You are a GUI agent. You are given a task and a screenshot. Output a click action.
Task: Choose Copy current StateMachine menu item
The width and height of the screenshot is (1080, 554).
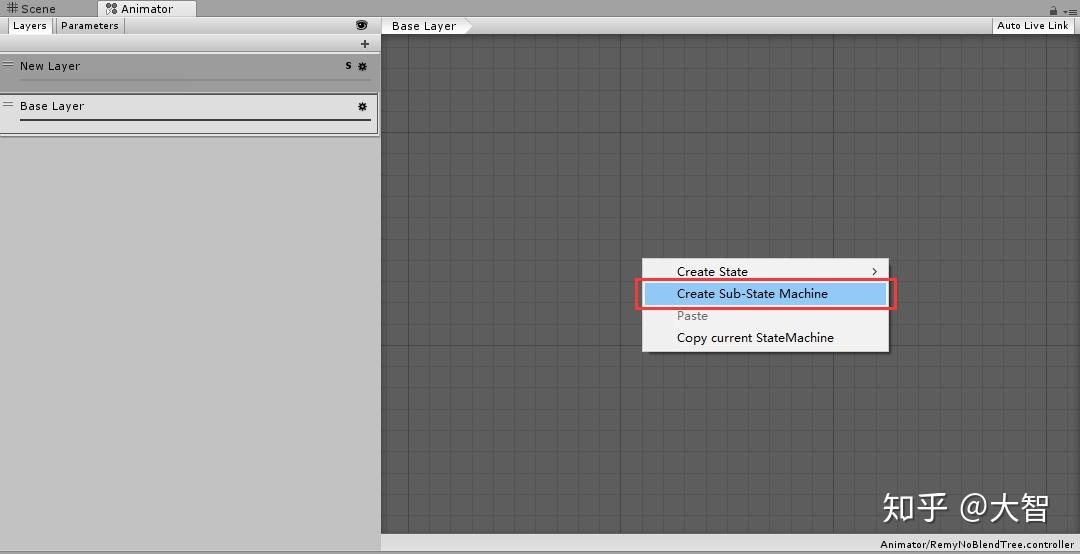click(765, 338)
